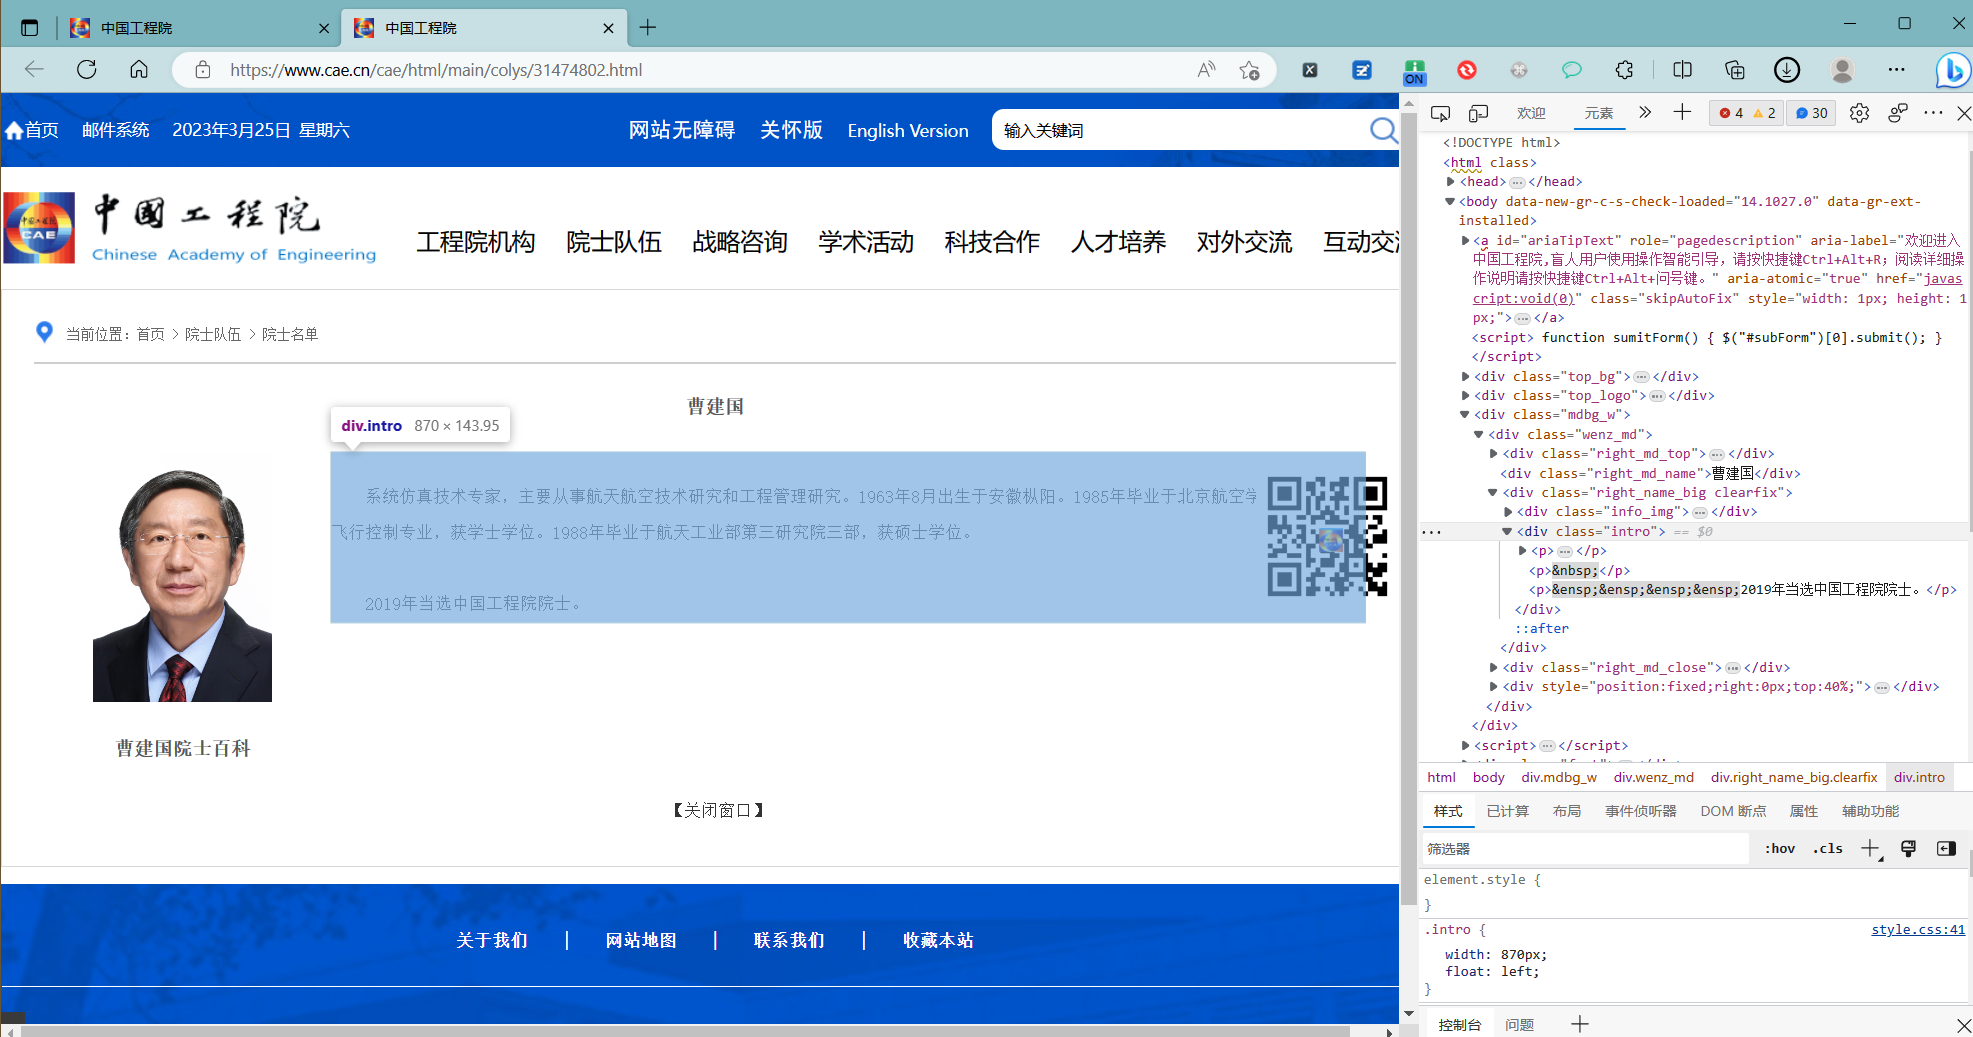The width and height of the screenshot is (1973, 1037).
Task: Toggle the :hov element state panel
Action: [x=1780, y=848]
